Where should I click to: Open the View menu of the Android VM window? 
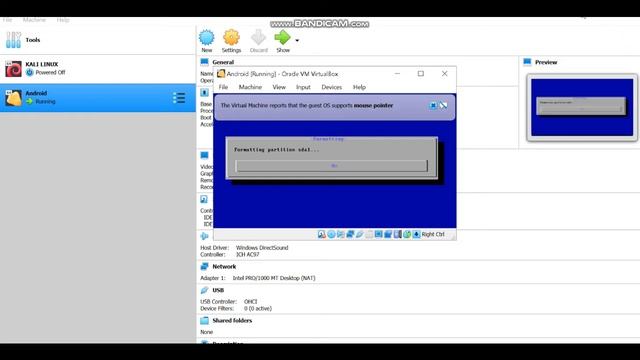click(279, 87)
